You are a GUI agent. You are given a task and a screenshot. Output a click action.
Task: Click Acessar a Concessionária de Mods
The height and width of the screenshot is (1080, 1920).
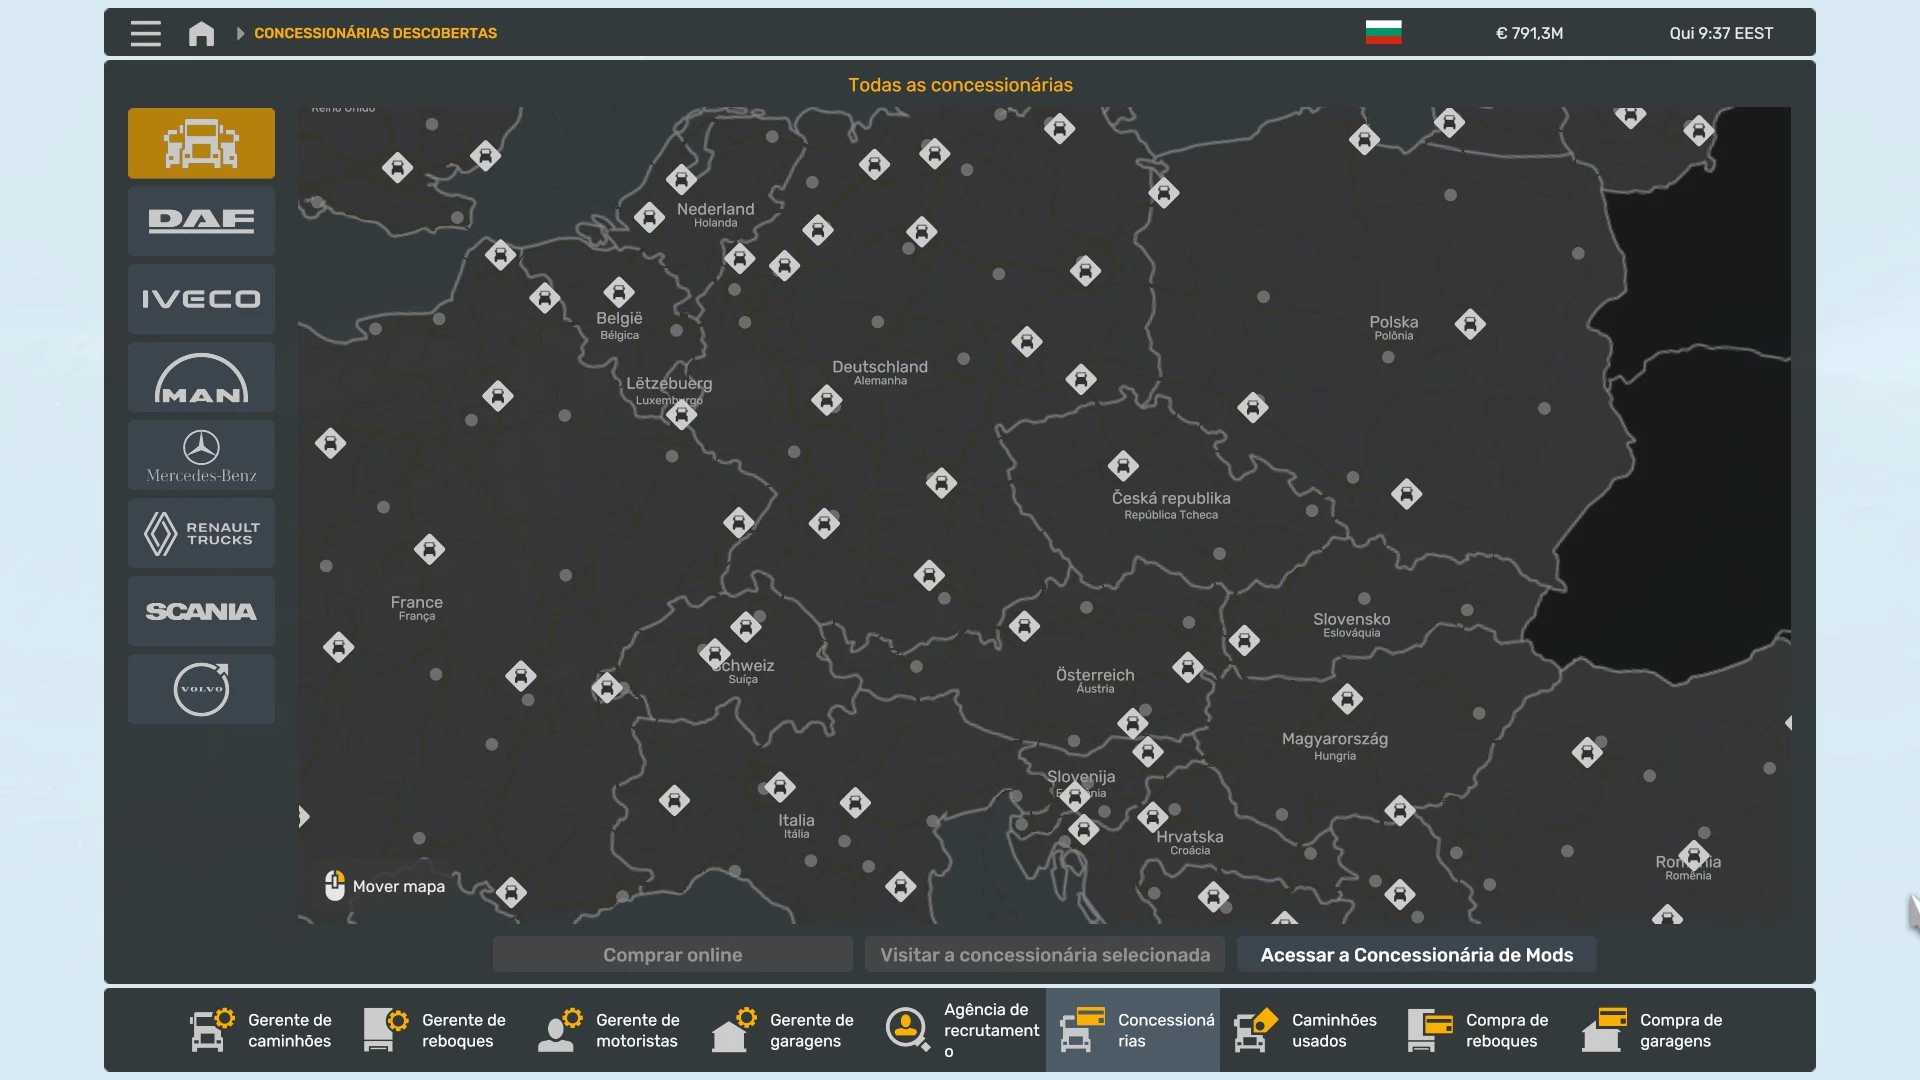click(x=1416, y=955)
